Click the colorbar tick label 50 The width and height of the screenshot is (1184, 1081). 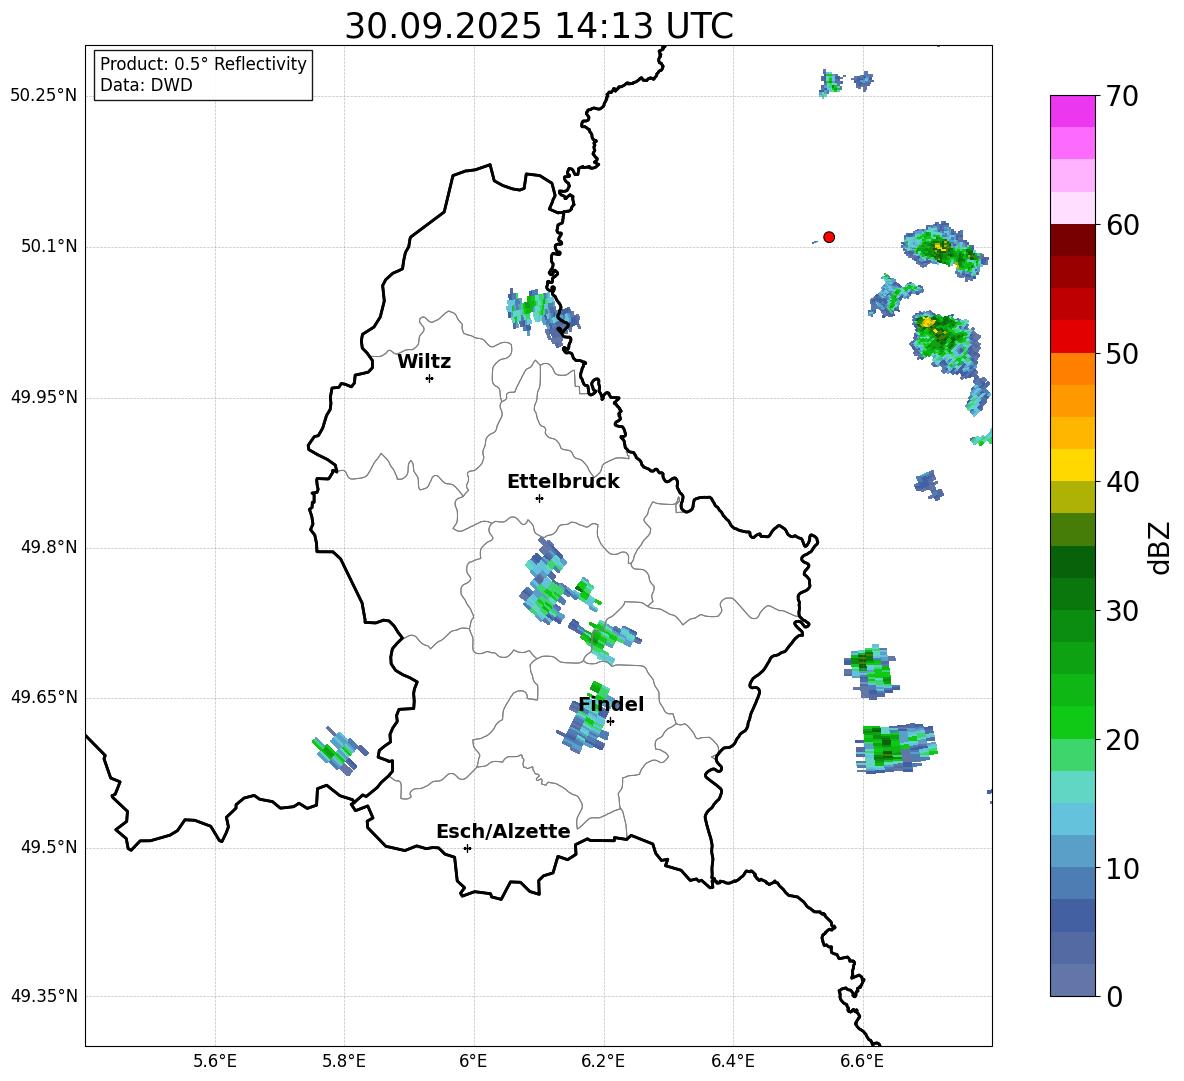click(1122, 353)
